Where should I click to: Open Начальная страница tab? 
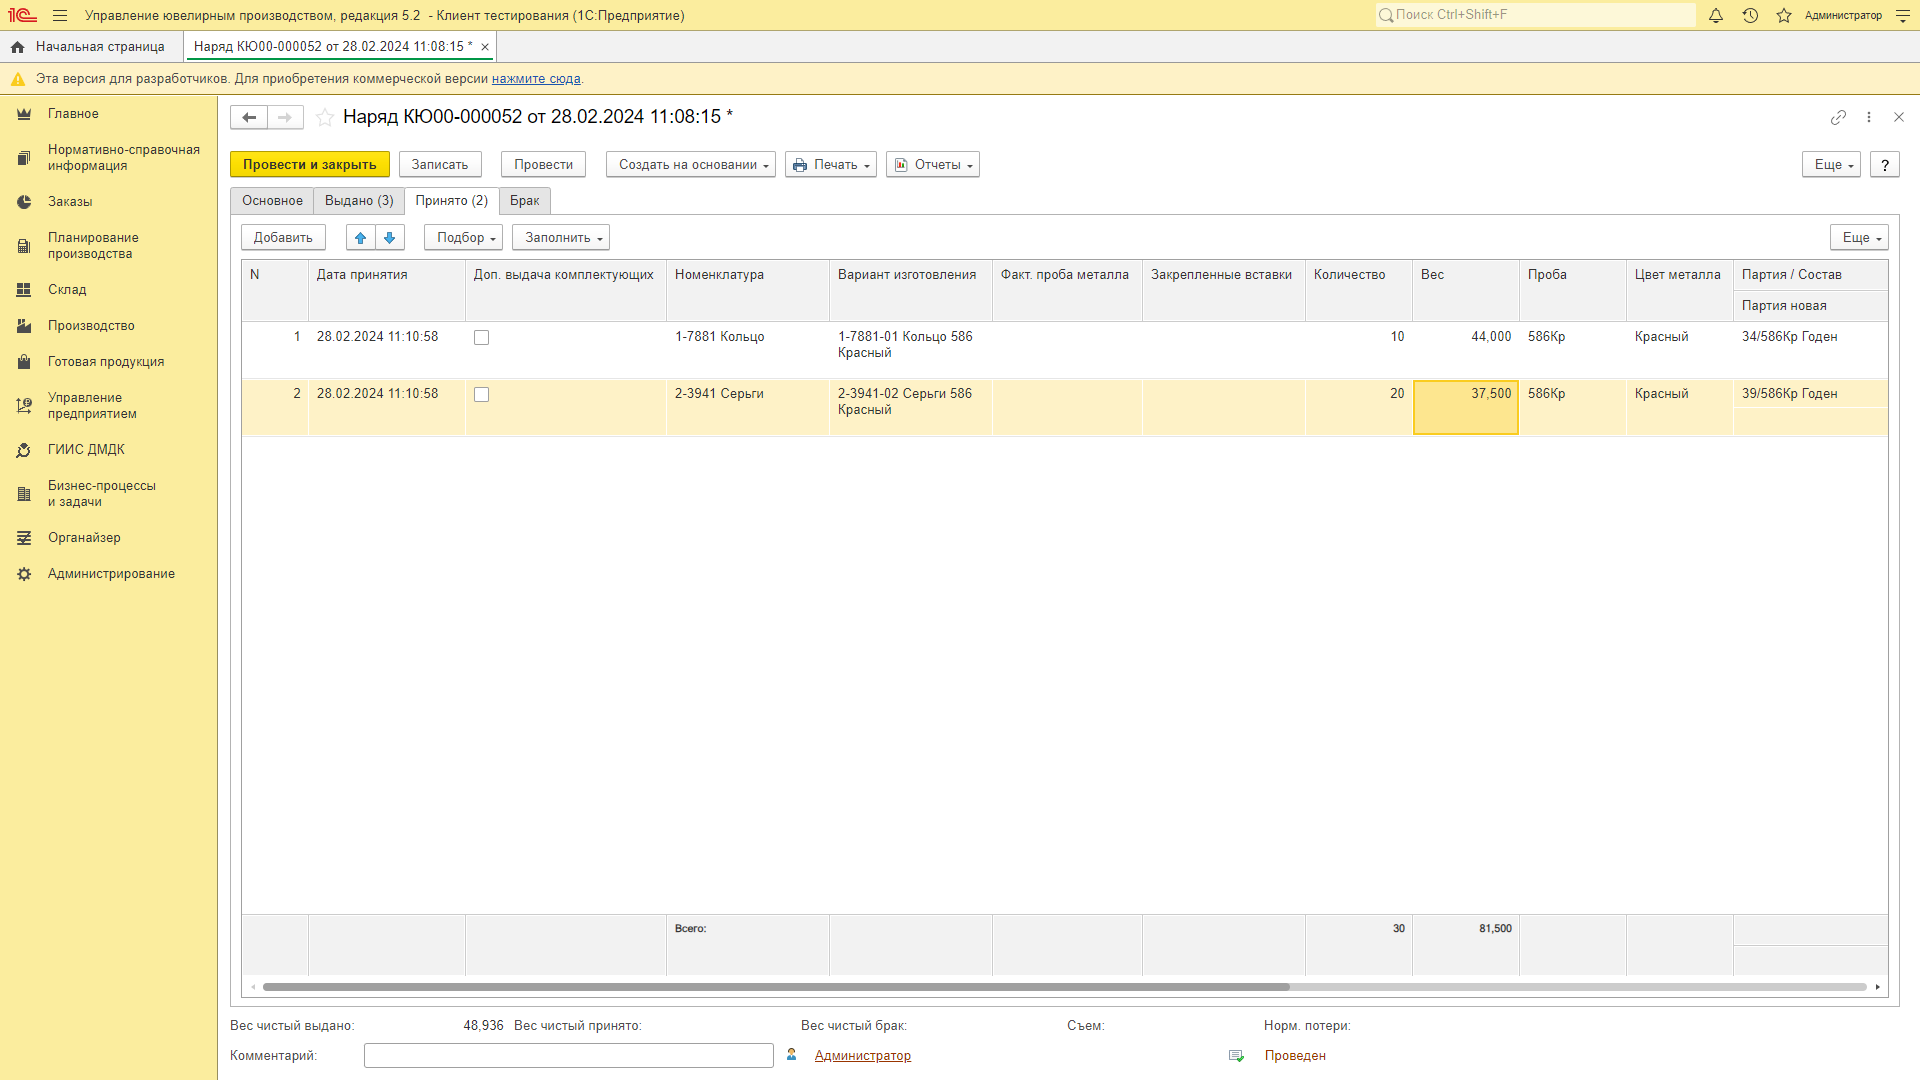click(x=92, y=47)
